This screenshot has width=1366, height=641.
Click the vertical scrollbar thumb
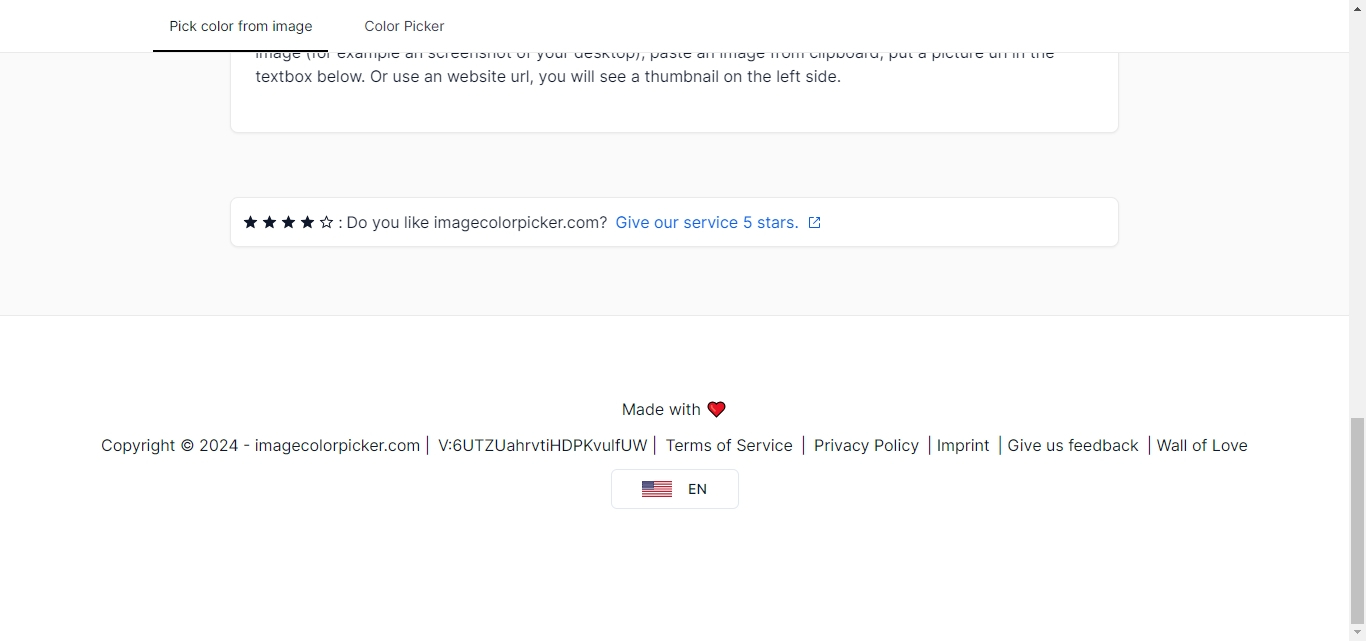click(1358, 520)
